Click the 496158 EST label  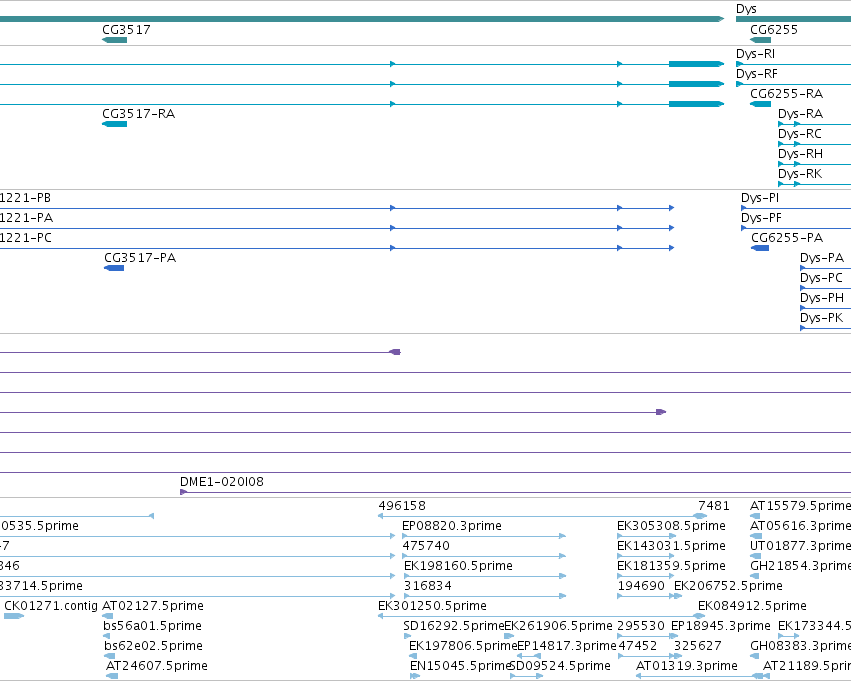click(x=402, y=506)
